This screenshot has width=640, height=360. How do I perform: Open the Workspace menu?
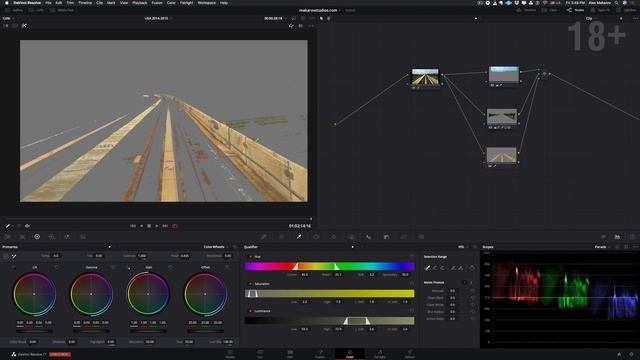(x=207, y=3)
